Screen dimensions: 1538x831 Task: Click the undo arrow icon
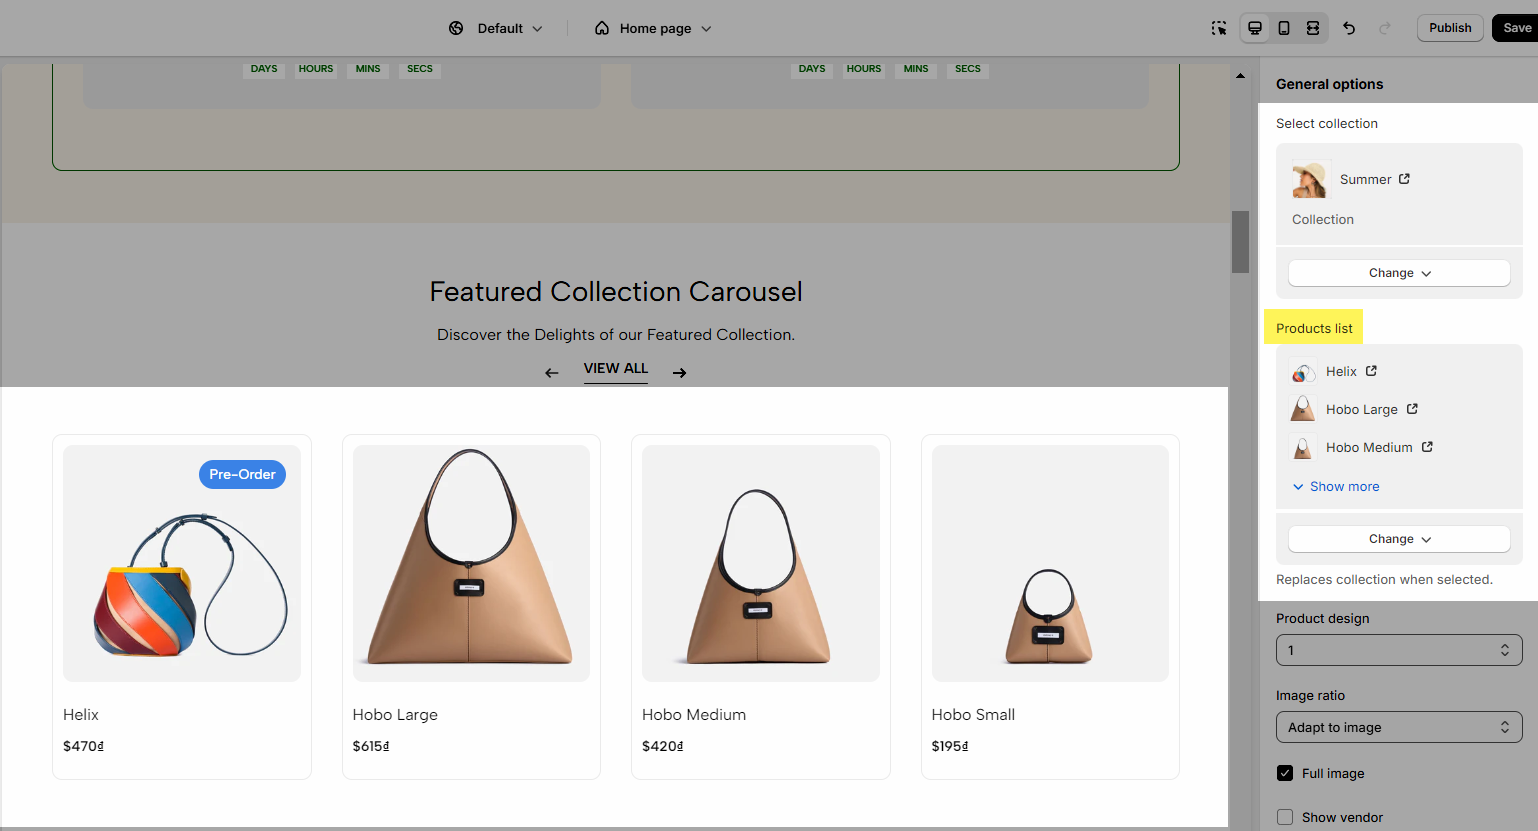point(1349,28)
